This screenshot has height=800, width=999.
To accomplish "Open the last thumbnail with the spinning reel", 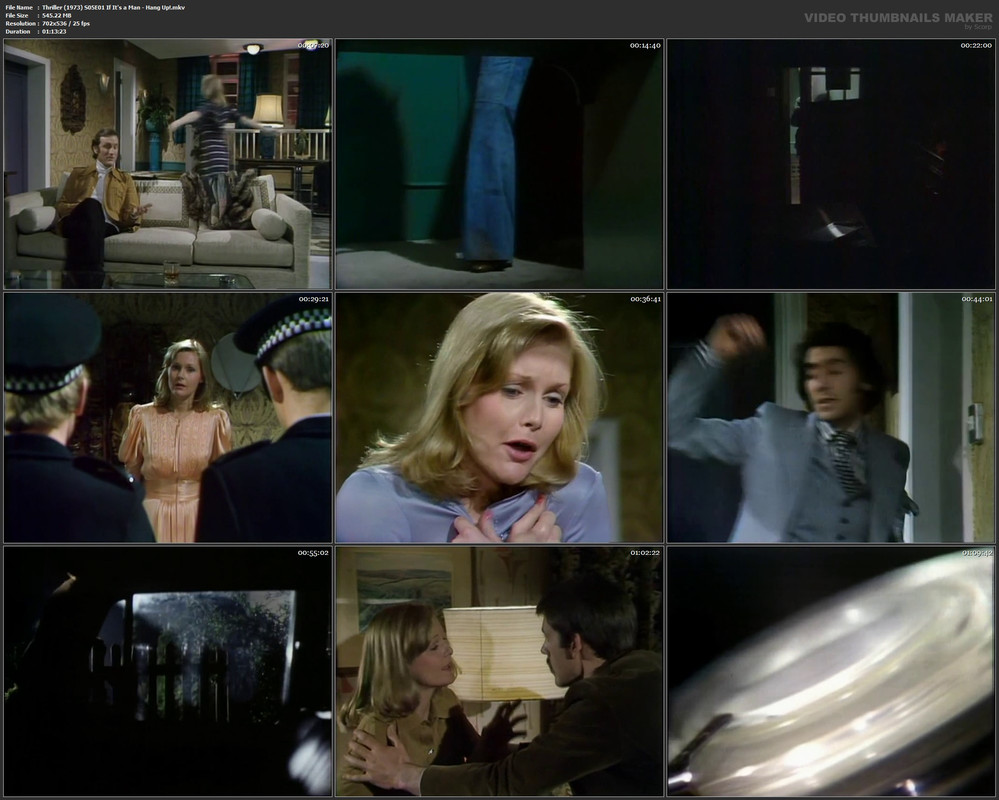I will coord(831,671).
